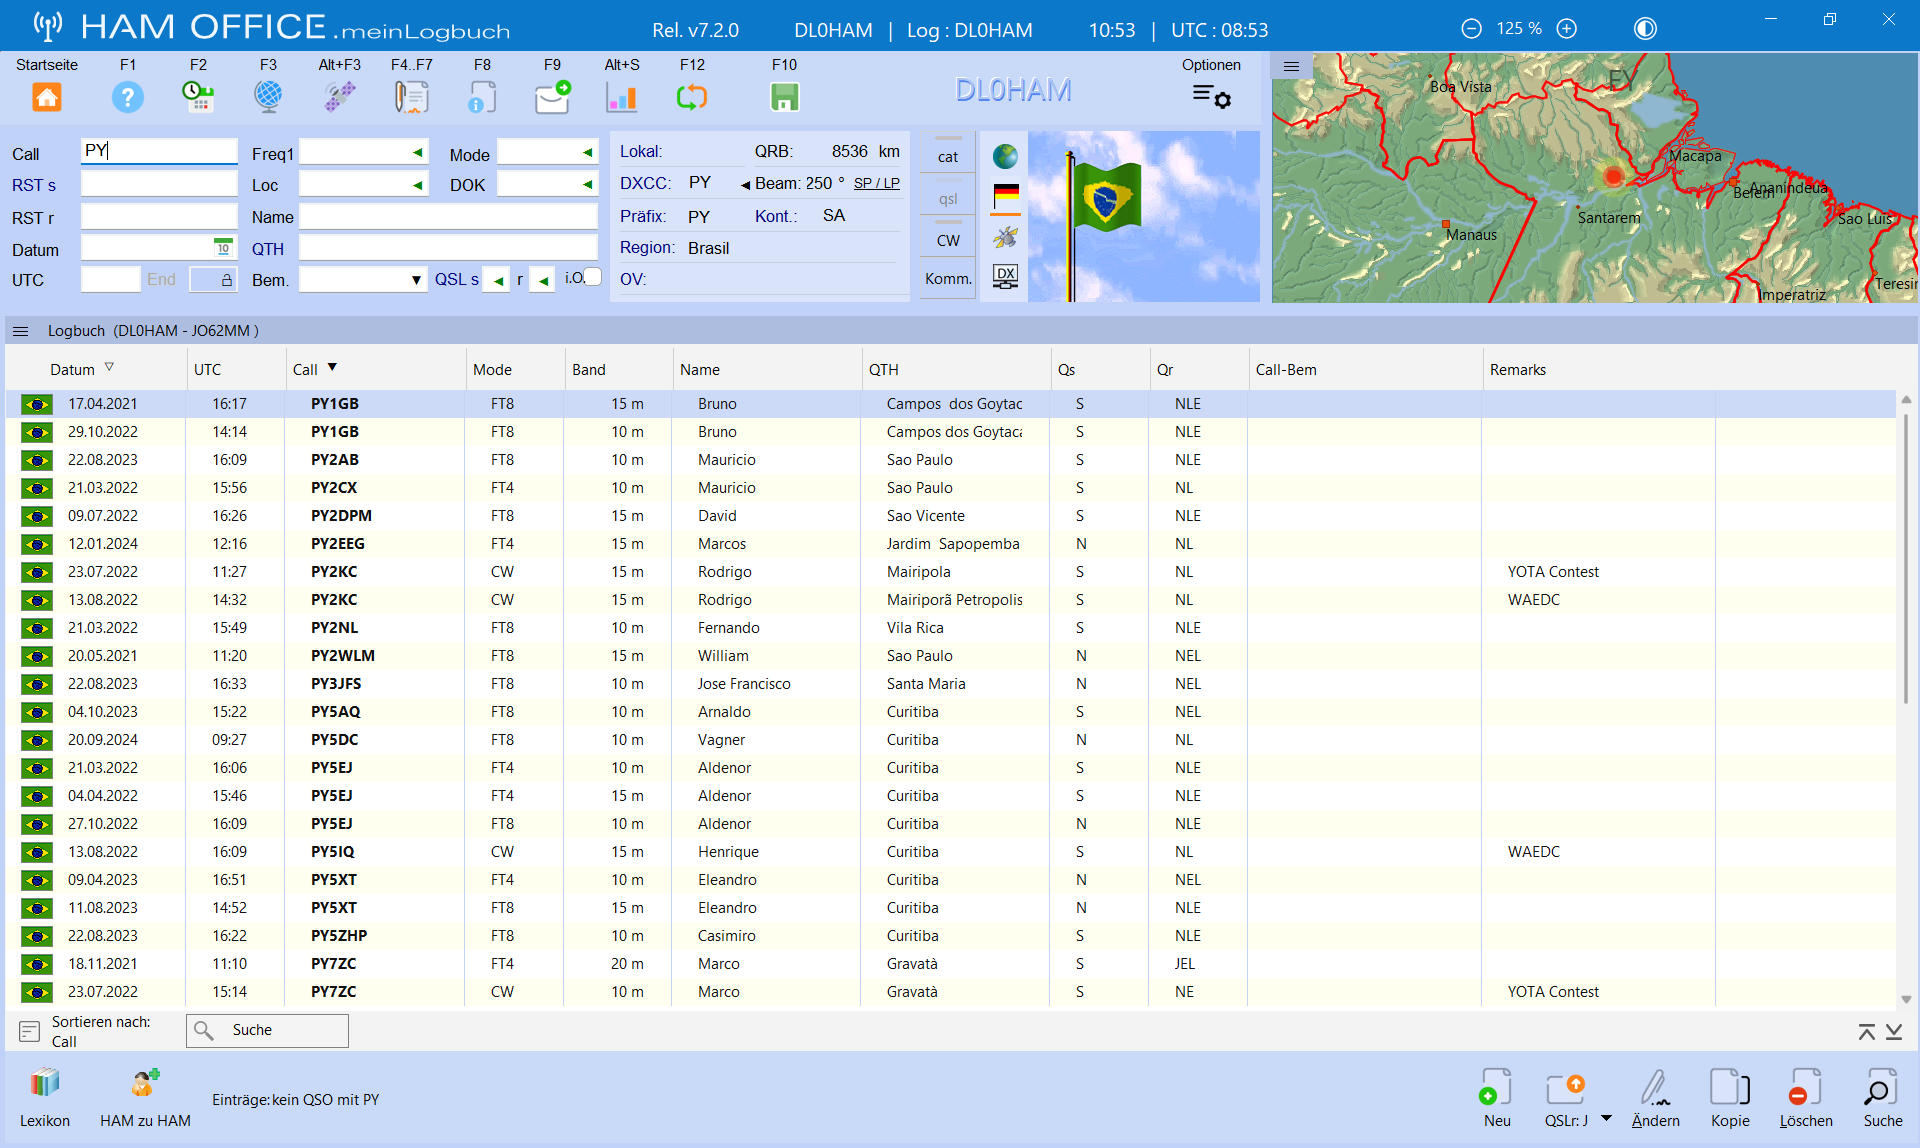Click the F2 clock calendar icon
The image size is (1920, 1148).
pyautogui.click(x=198, y=97)
